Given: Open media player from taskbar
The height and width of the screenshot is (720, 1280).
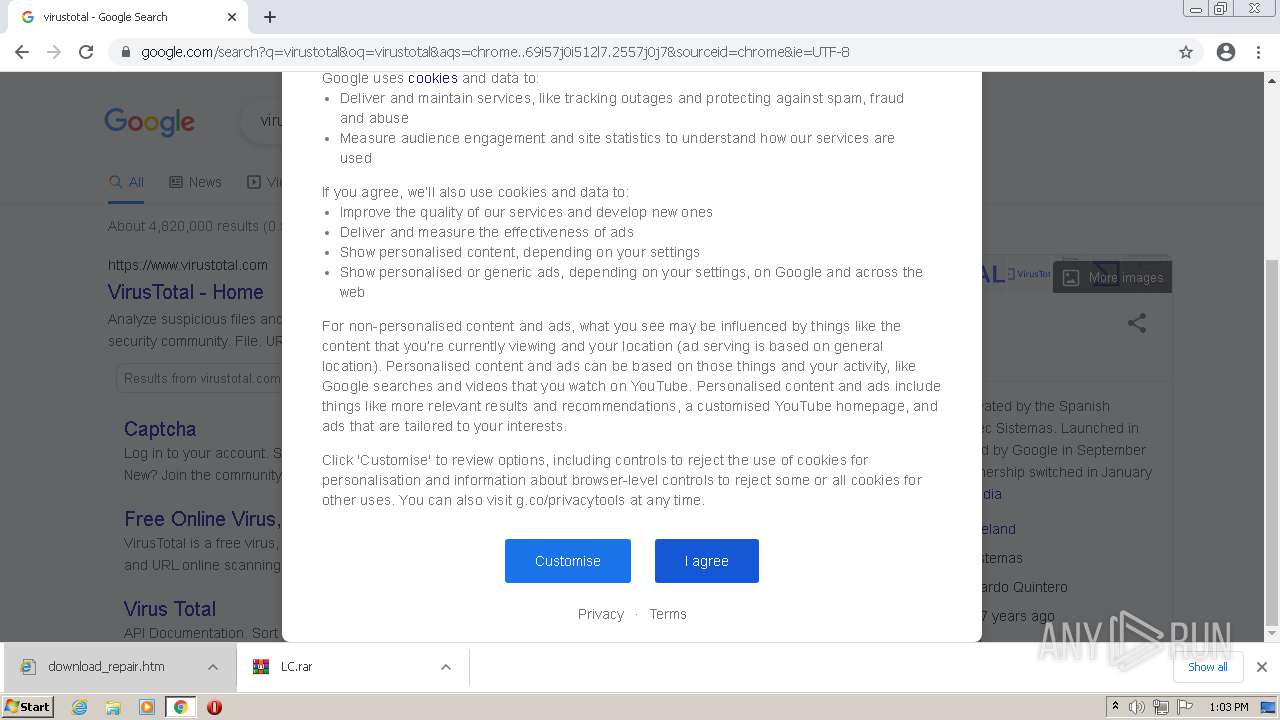Looking at the screenshot, I should coord(147,707).
